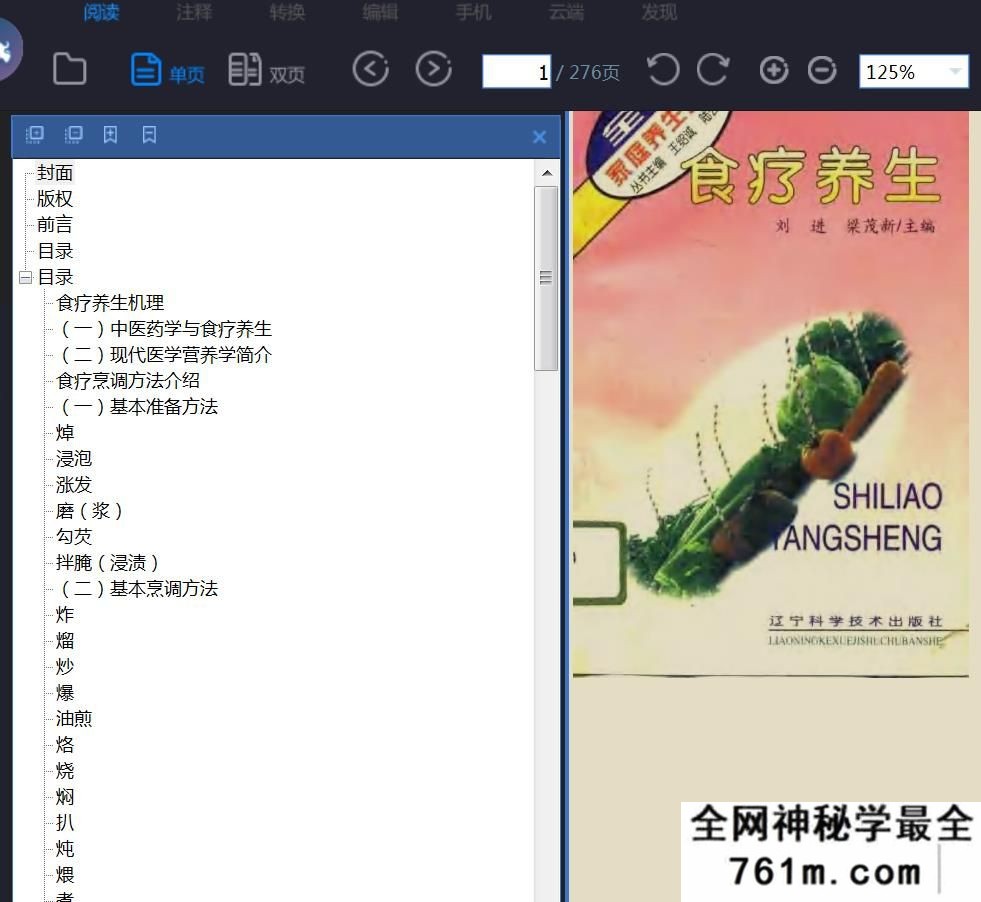Open the 手机 tab
Image resolution: width=981 pixels, height=902 pixels.
point(474,12)
